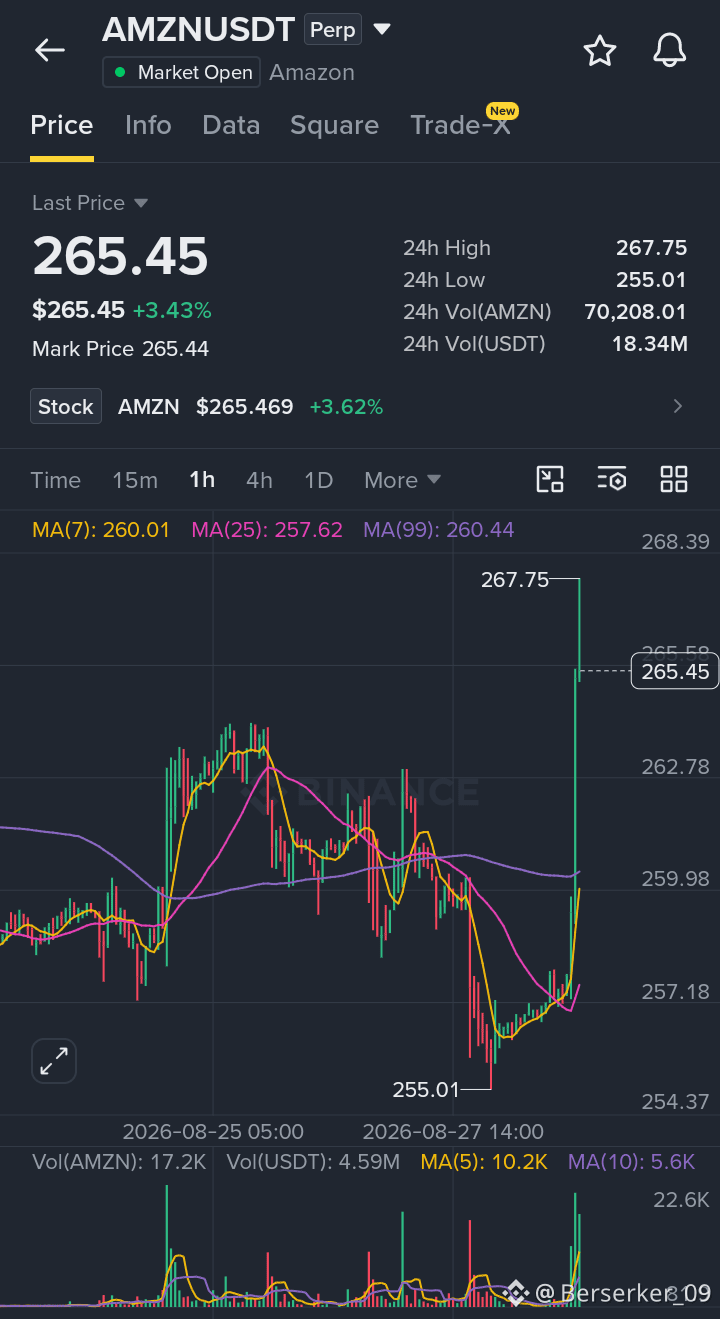
Task: Open the Trade-X tab
Action: coord(460,125)
